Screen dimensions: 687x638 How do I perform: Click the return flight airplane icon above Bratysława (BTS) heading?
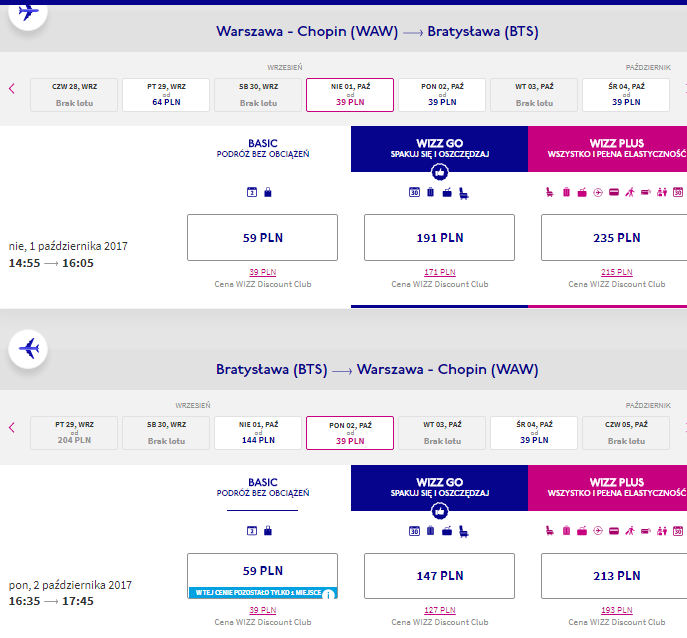pyautogui.click(x=28, y=349)
